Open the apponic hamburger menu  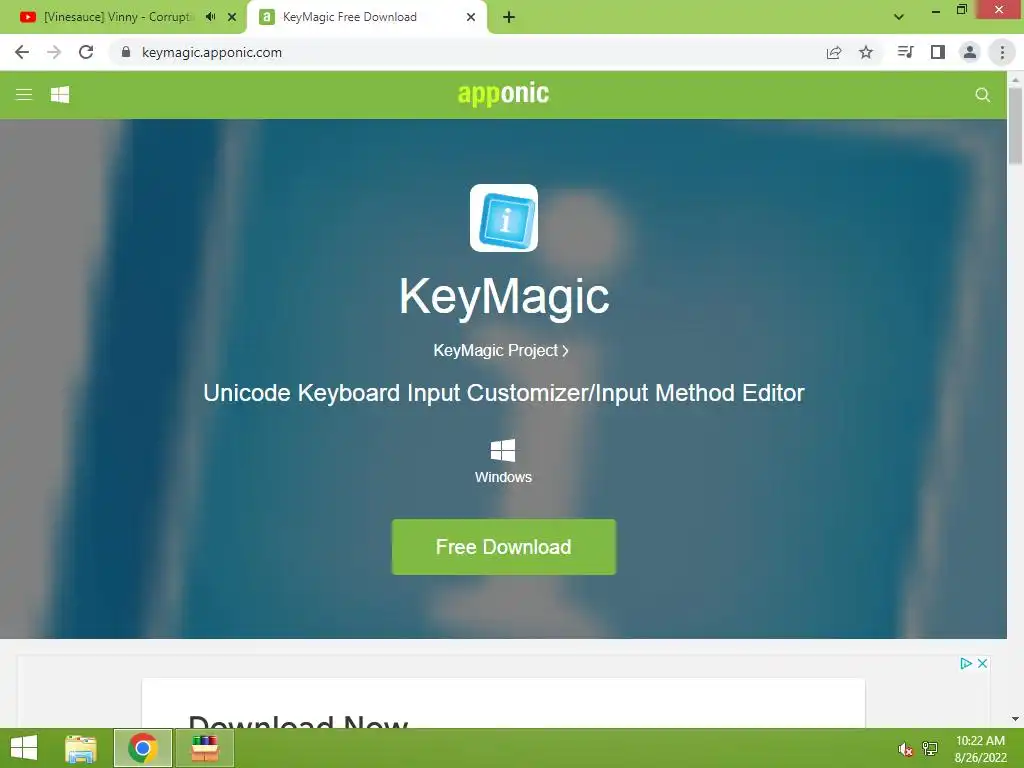coord(24,95)
